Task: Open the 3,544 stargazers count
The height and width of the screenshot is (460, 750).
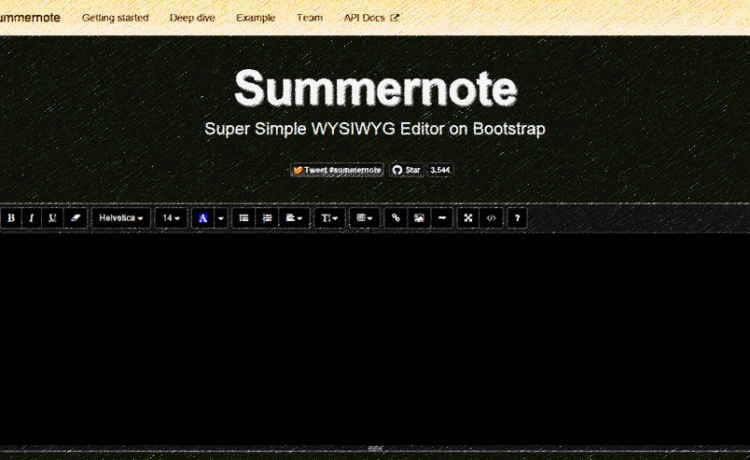Action: [x=440, y=170]
